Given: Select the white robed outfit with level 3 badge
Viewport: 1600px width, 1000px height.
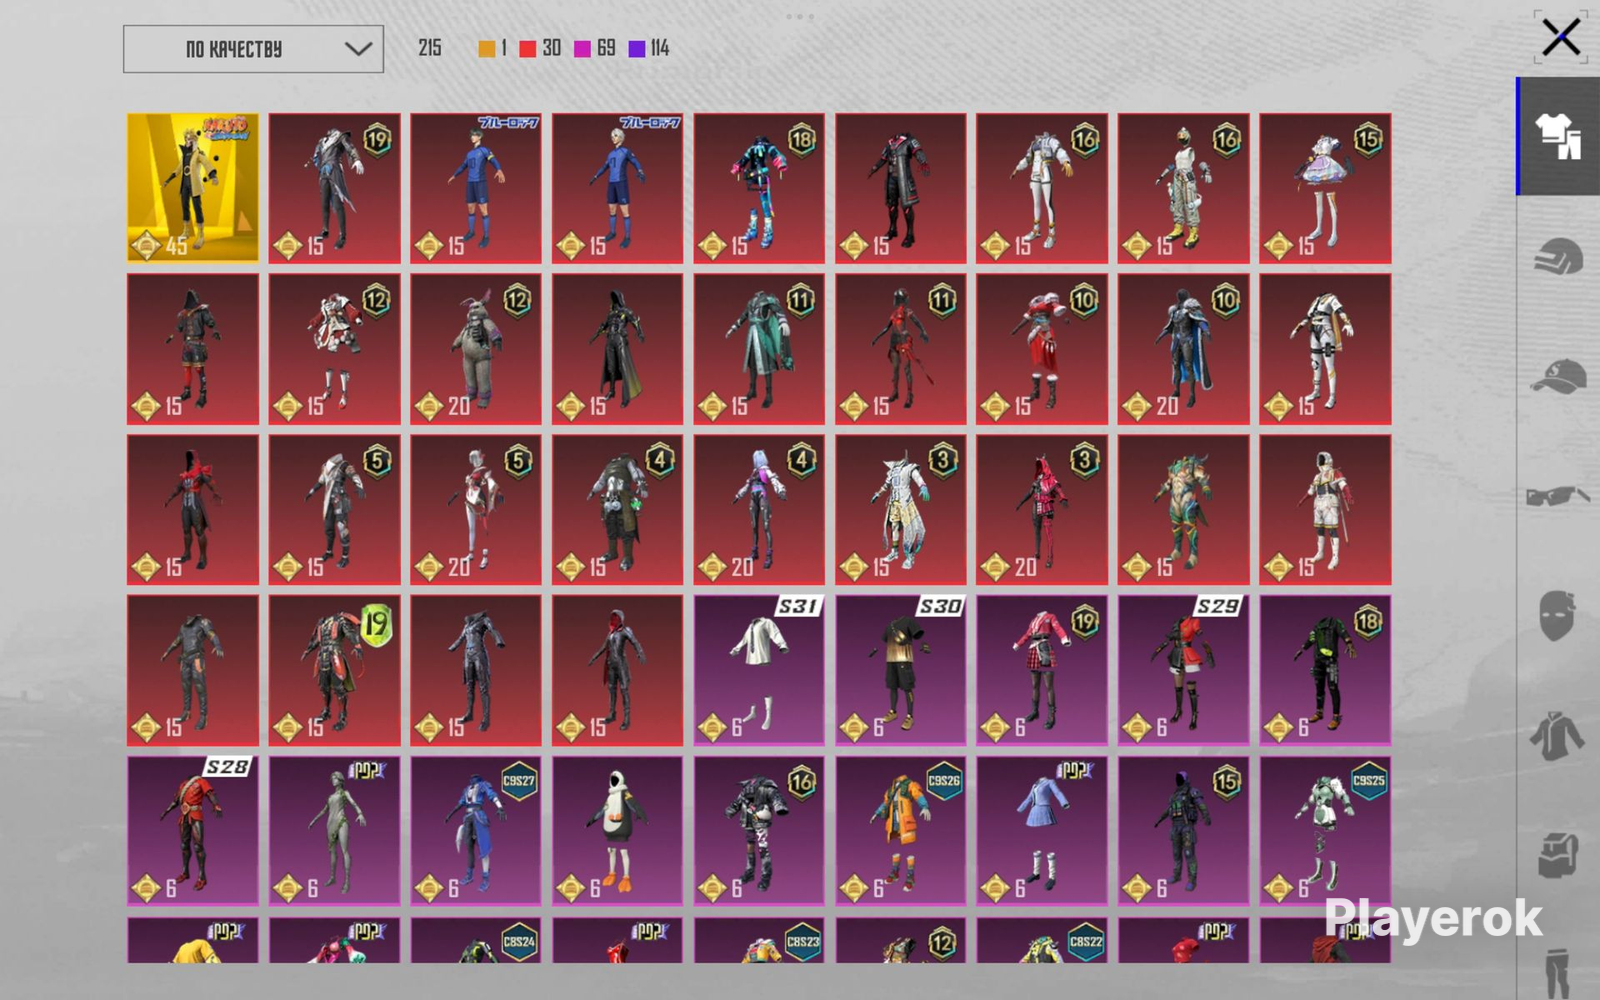Looking at the screenshot, I should point(901,509).
